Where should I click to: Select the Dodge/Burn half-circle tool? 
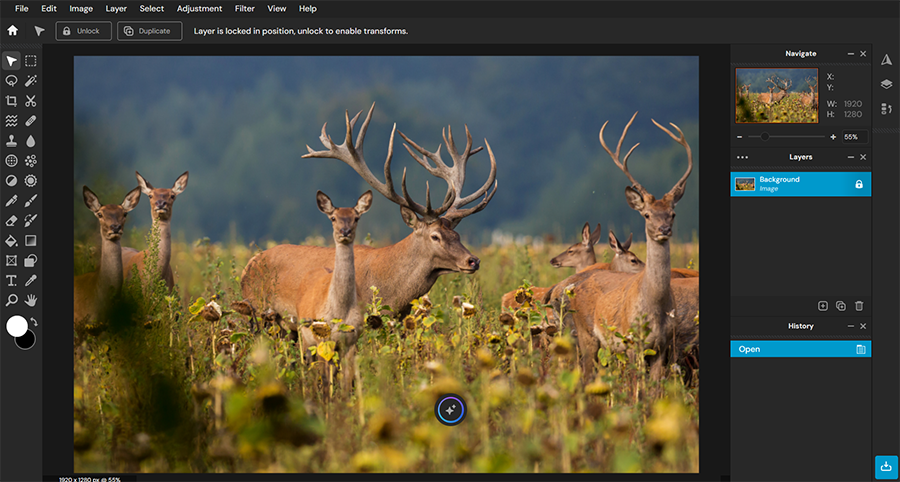pyautogui.click(x=11, y=181)
